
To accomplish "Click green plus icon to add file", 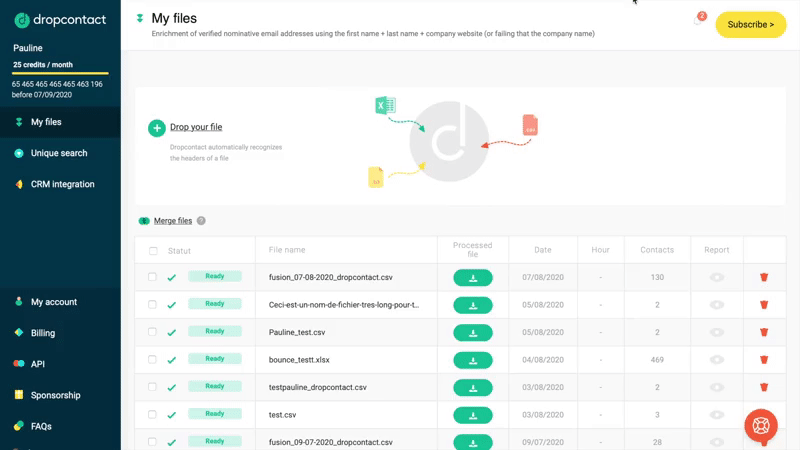I will pos(157,128).
